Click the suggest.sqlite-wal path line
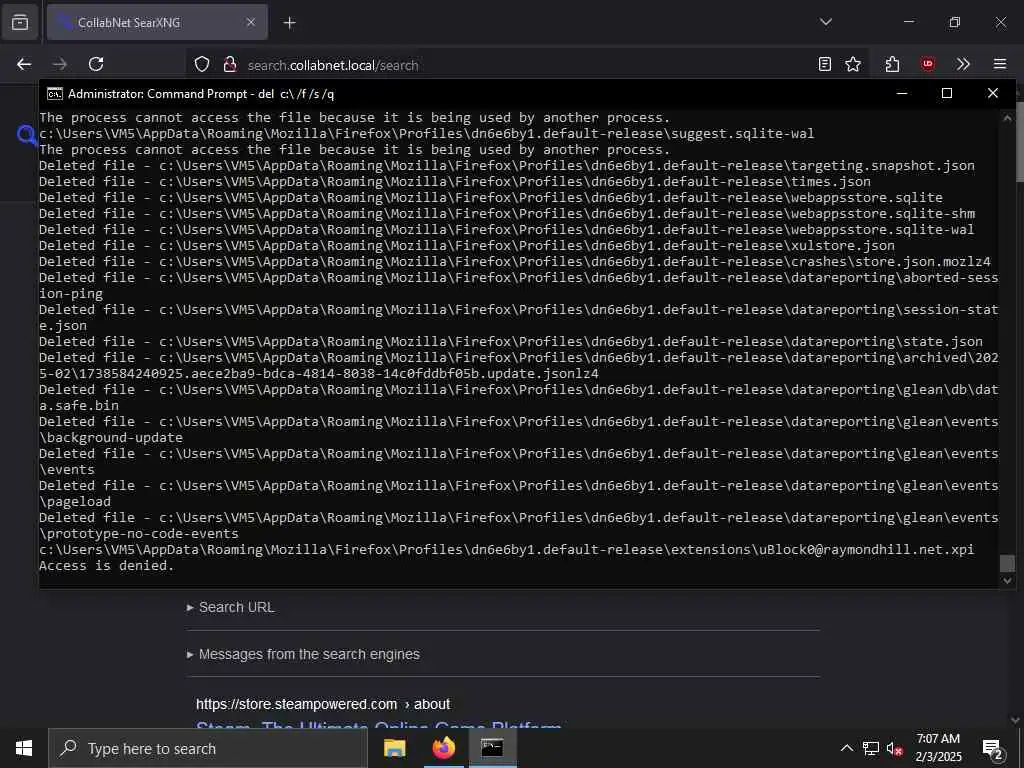 click(426, 134)
